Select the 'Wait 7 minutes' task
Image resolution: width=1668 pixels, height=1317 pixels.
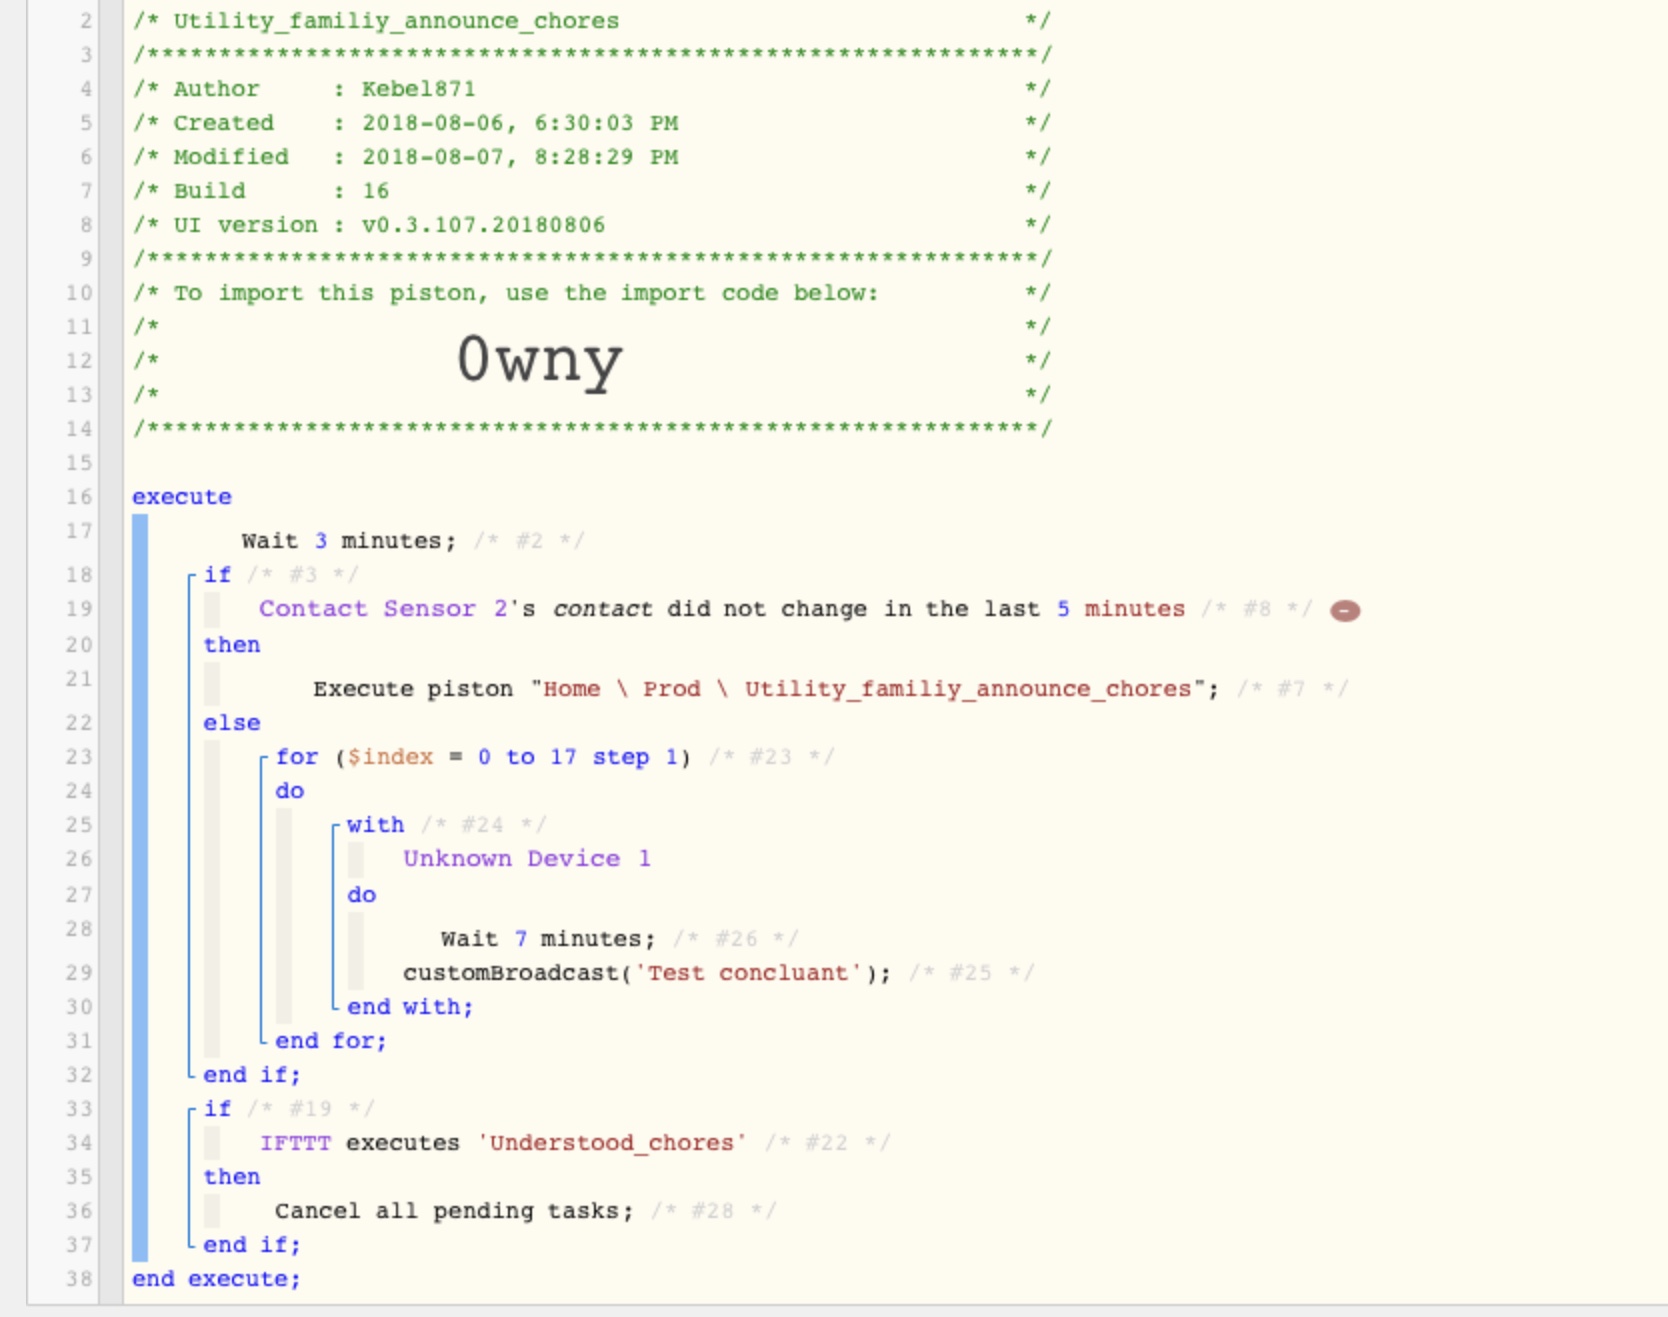click(x=548, y=939)
